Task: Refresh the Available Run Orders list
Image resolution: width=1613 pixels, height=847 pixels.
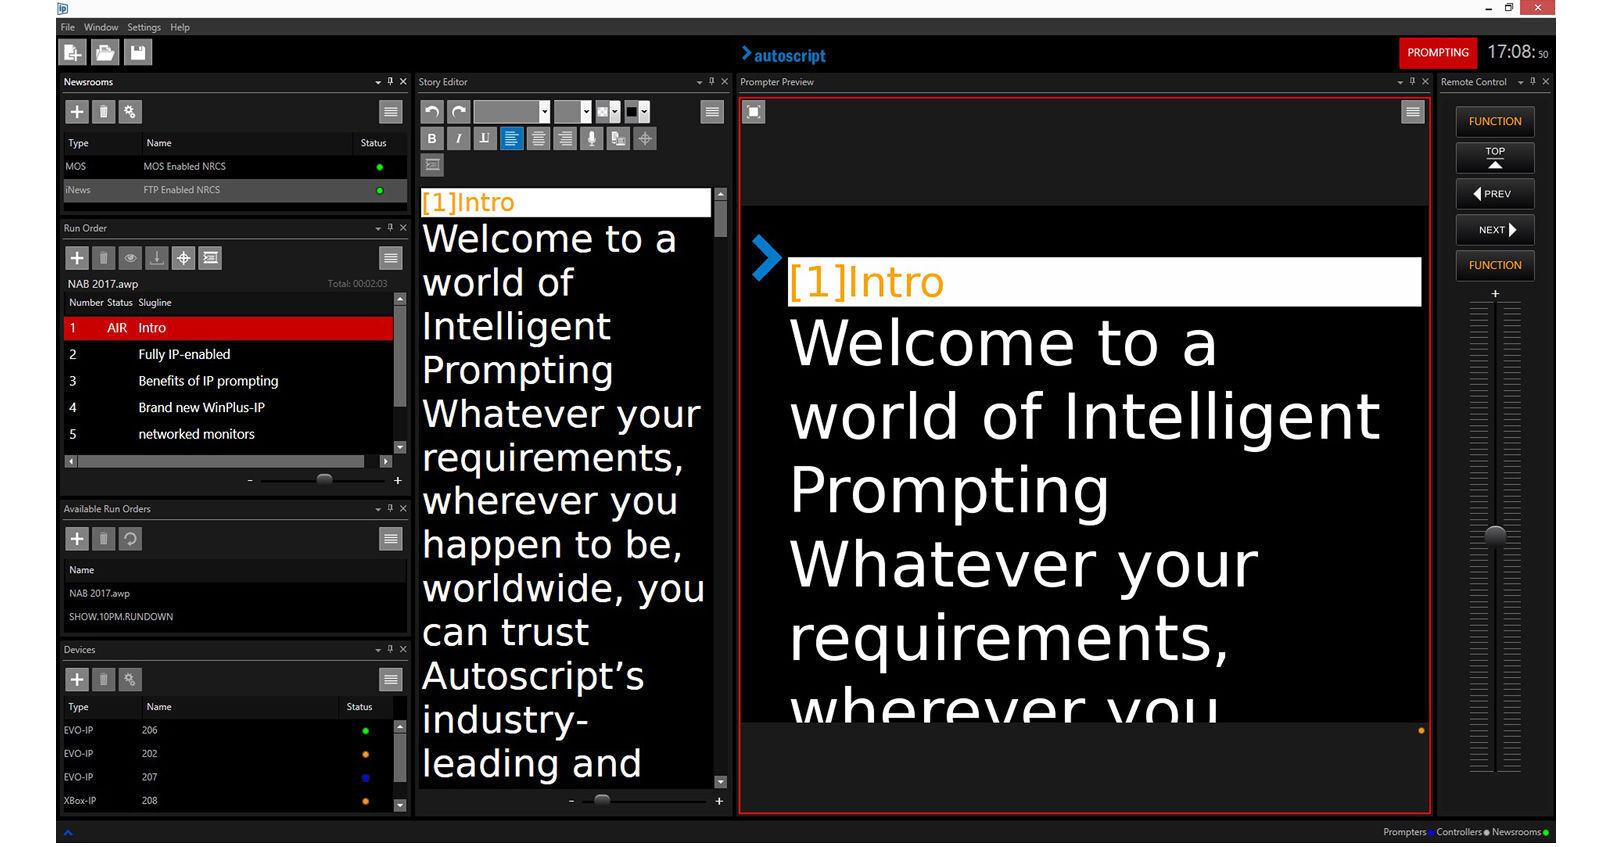Action: (130, 539)
